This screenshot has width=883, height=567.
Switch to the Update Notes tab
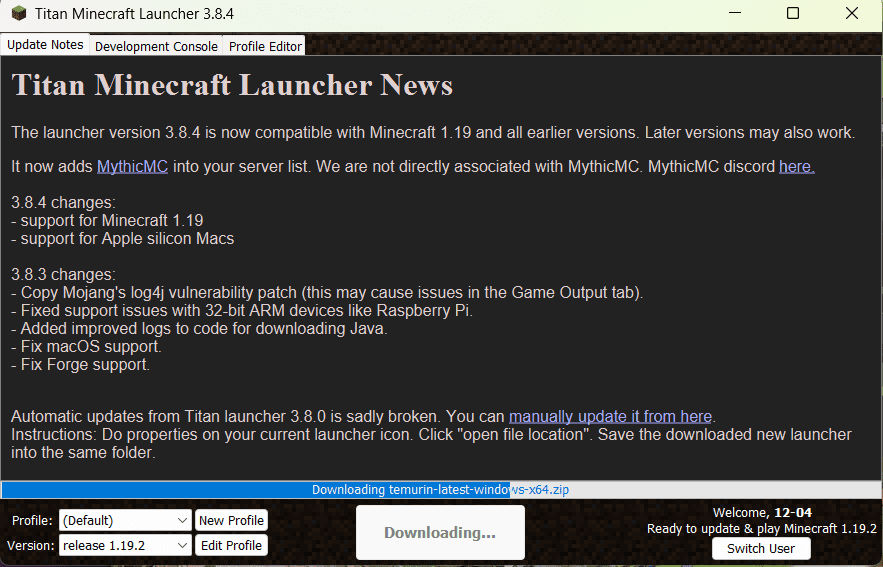pos(45,44)
